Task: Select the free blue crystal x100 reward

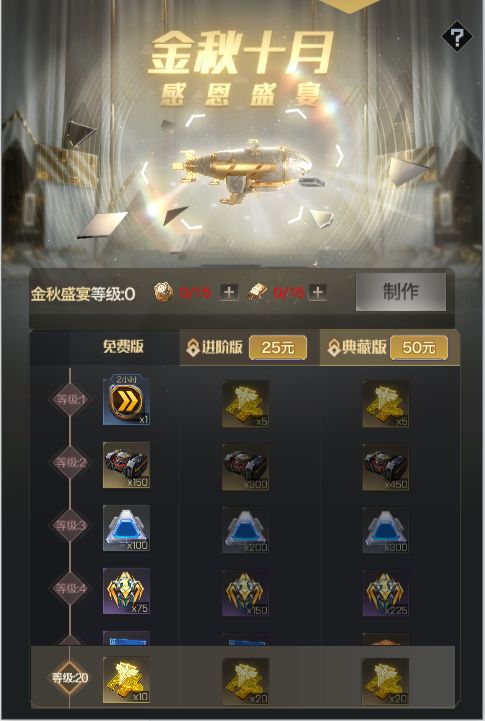Action: tap(126, 528)
